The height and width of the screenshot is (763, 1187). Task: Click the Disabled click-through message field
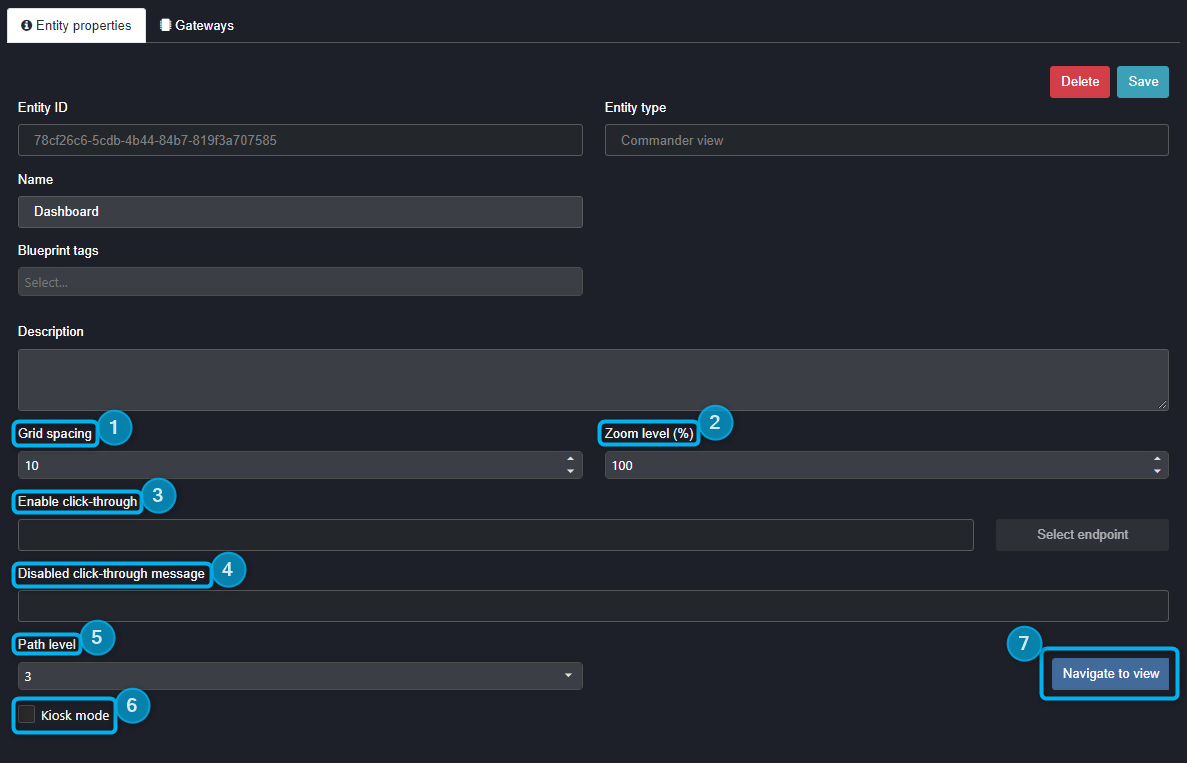coord(590,605)
